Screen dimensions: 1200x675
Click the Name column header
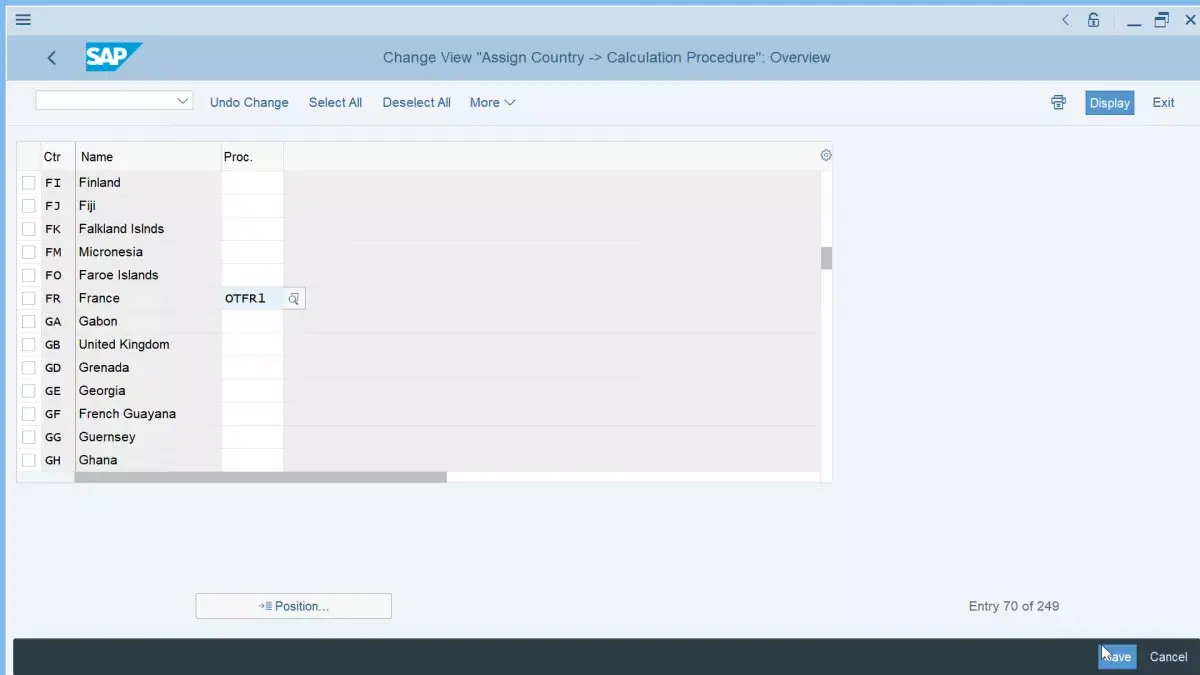click(x=148, y=157)
